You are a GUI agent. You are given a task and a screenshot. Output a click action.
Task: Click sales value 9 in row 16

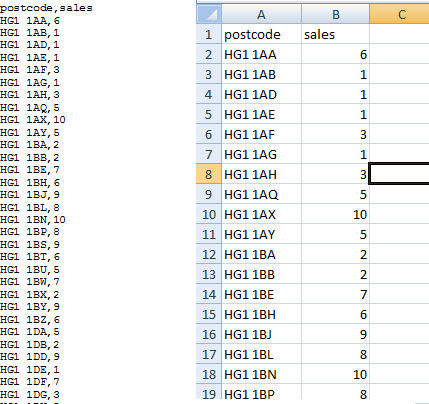(x=336, y=334)
